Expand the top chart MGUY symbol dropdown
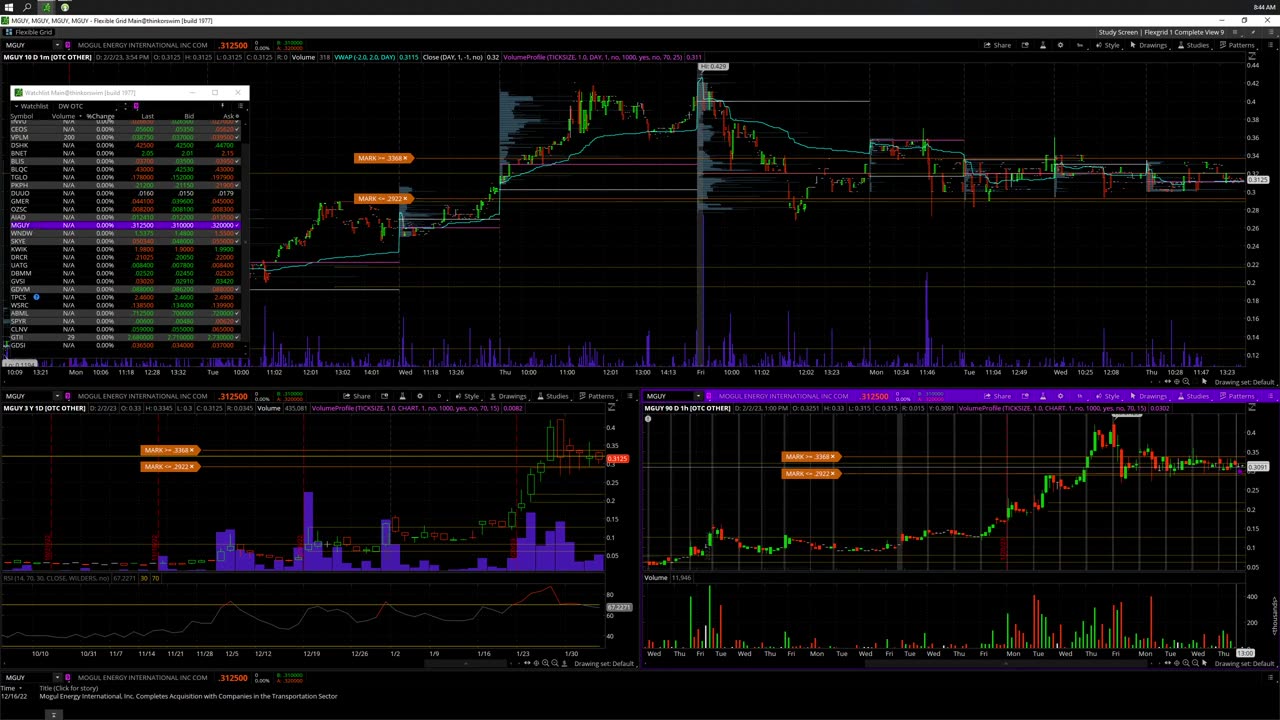This screenshot has height=720, width=1280. (57, 45)
